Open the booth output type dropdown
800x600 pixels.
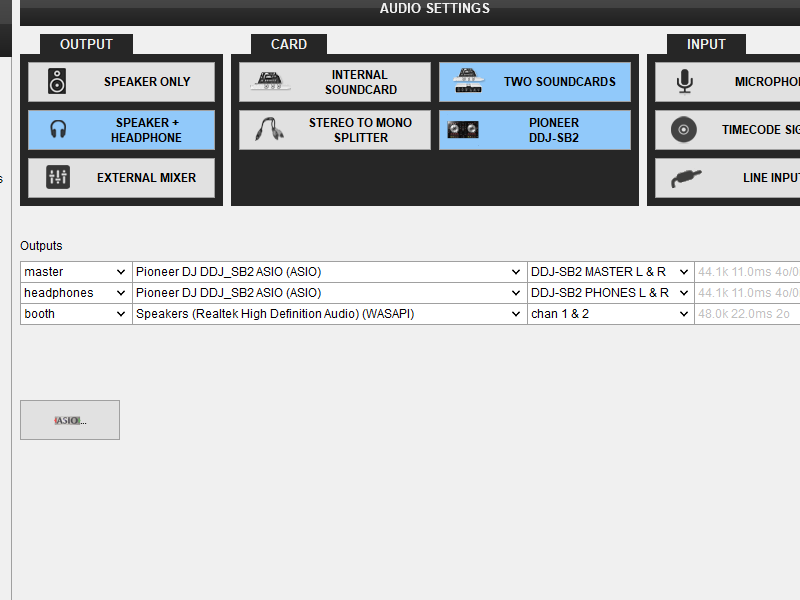76,314
